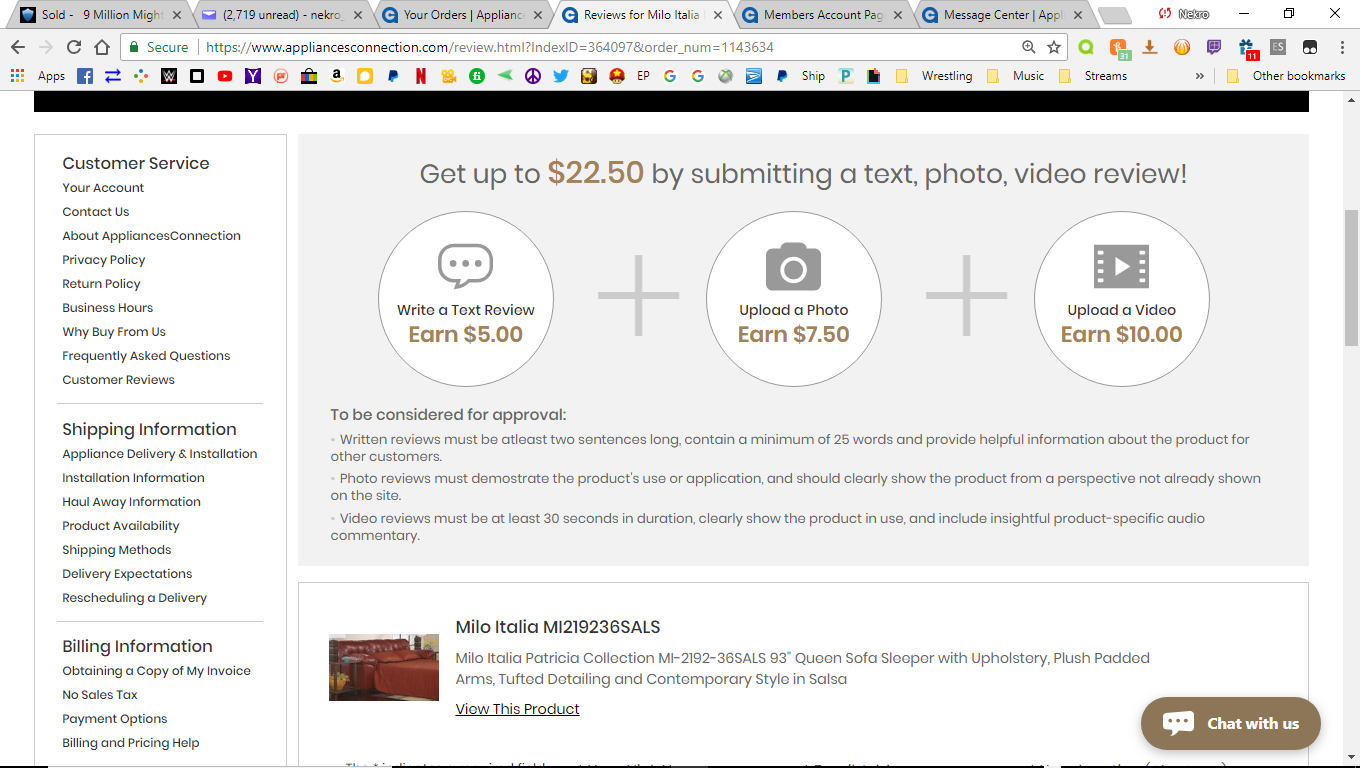Open the View This Product link

(x=517, y=709)
